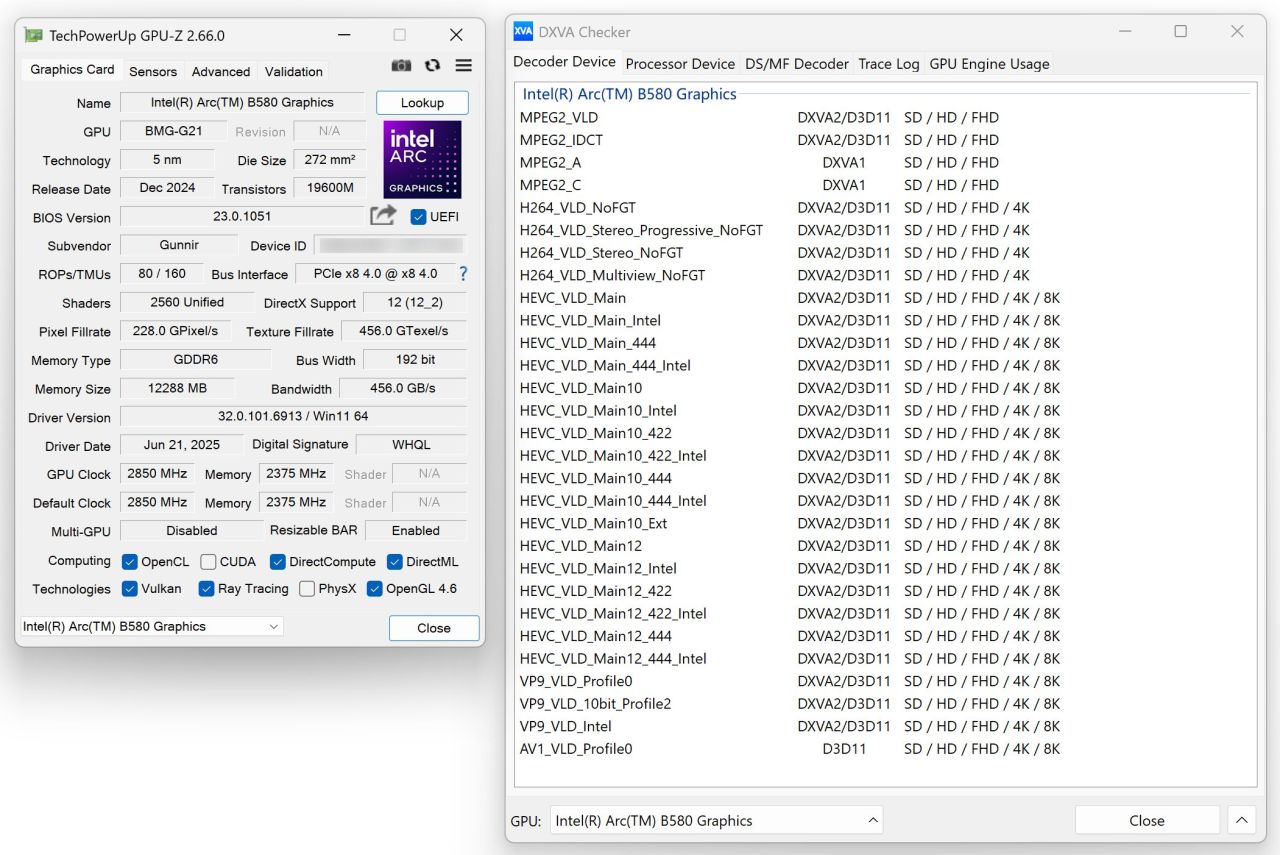Viewport: 1280px width, 855px height.
Task: Toggle the DirectML checkbox
Action: (395, 562)
